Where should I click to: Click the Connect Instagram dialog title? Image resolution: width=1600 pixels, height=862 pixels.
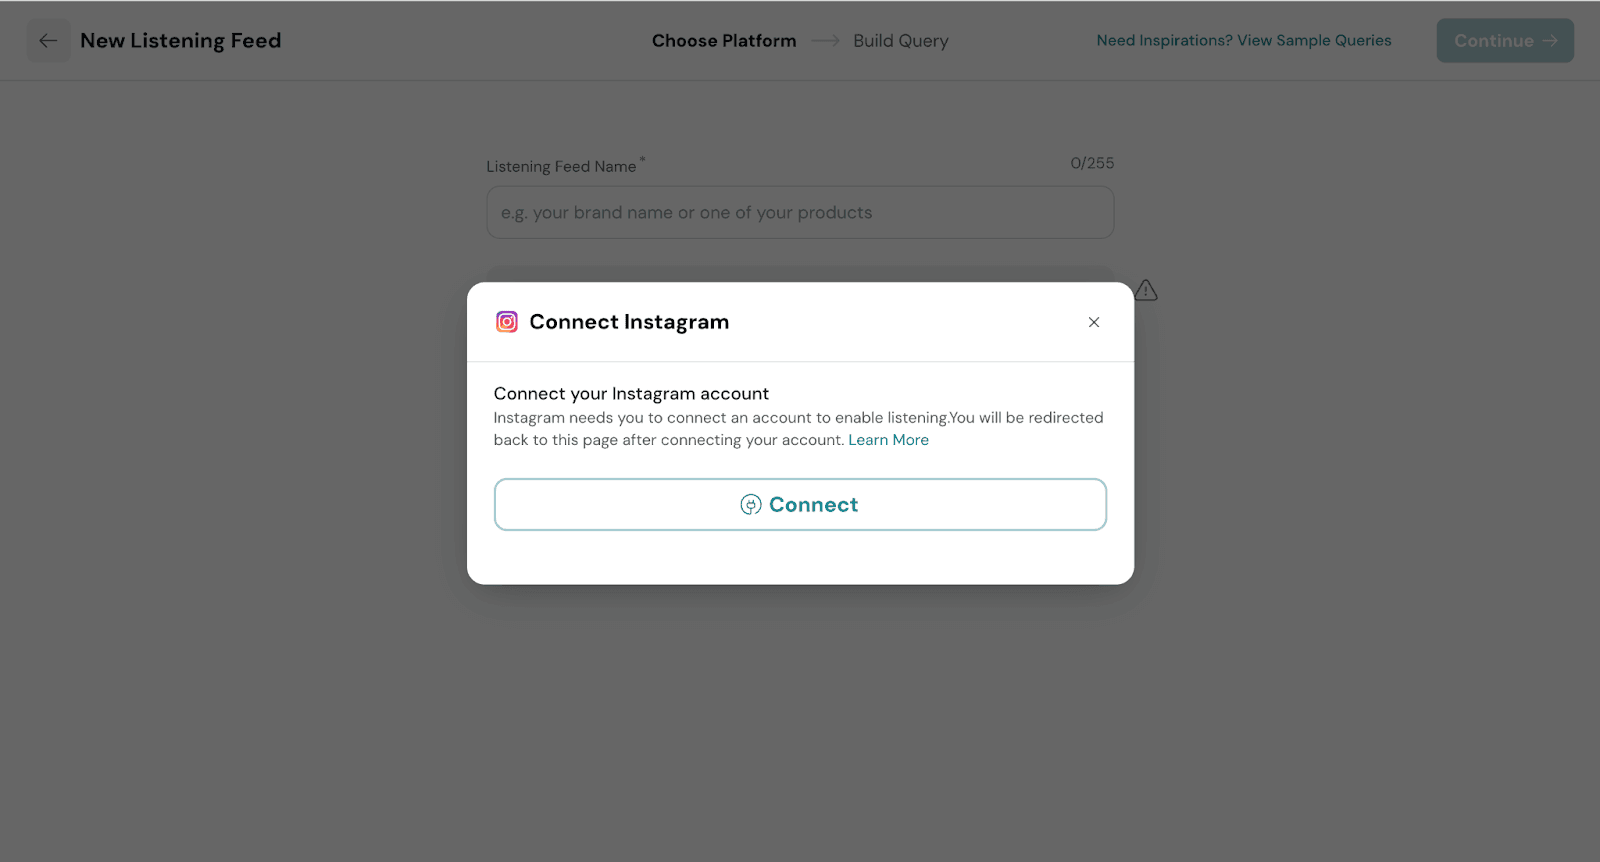coord(629,322)
